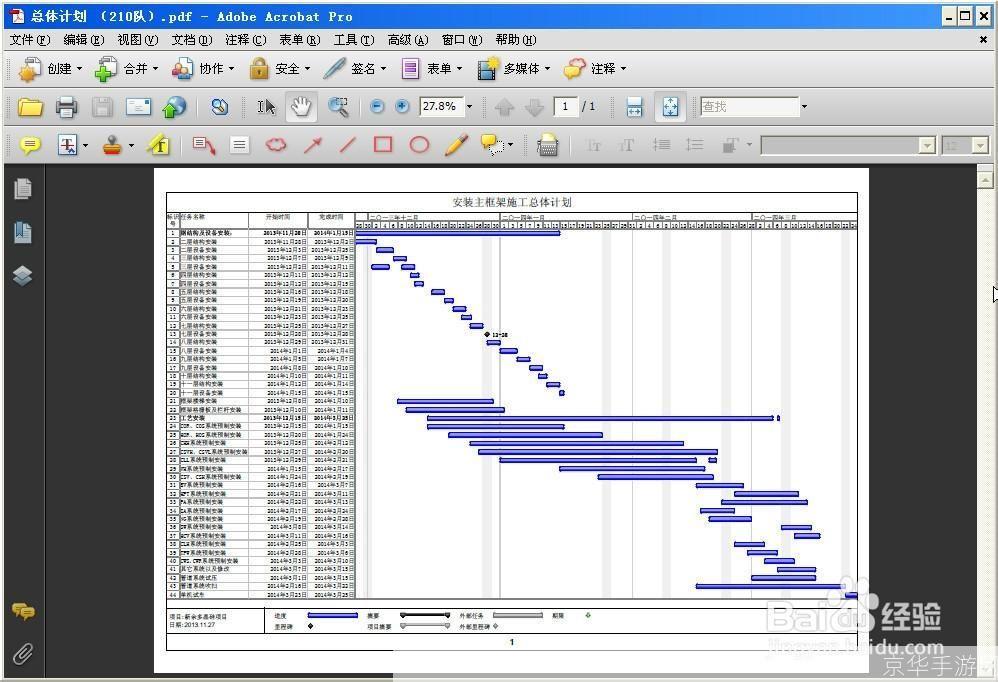This screenshot has height=682, width=998.
Task: Select the Sticky Note tool
Action: pyautogui.click(x=29, y=146)
